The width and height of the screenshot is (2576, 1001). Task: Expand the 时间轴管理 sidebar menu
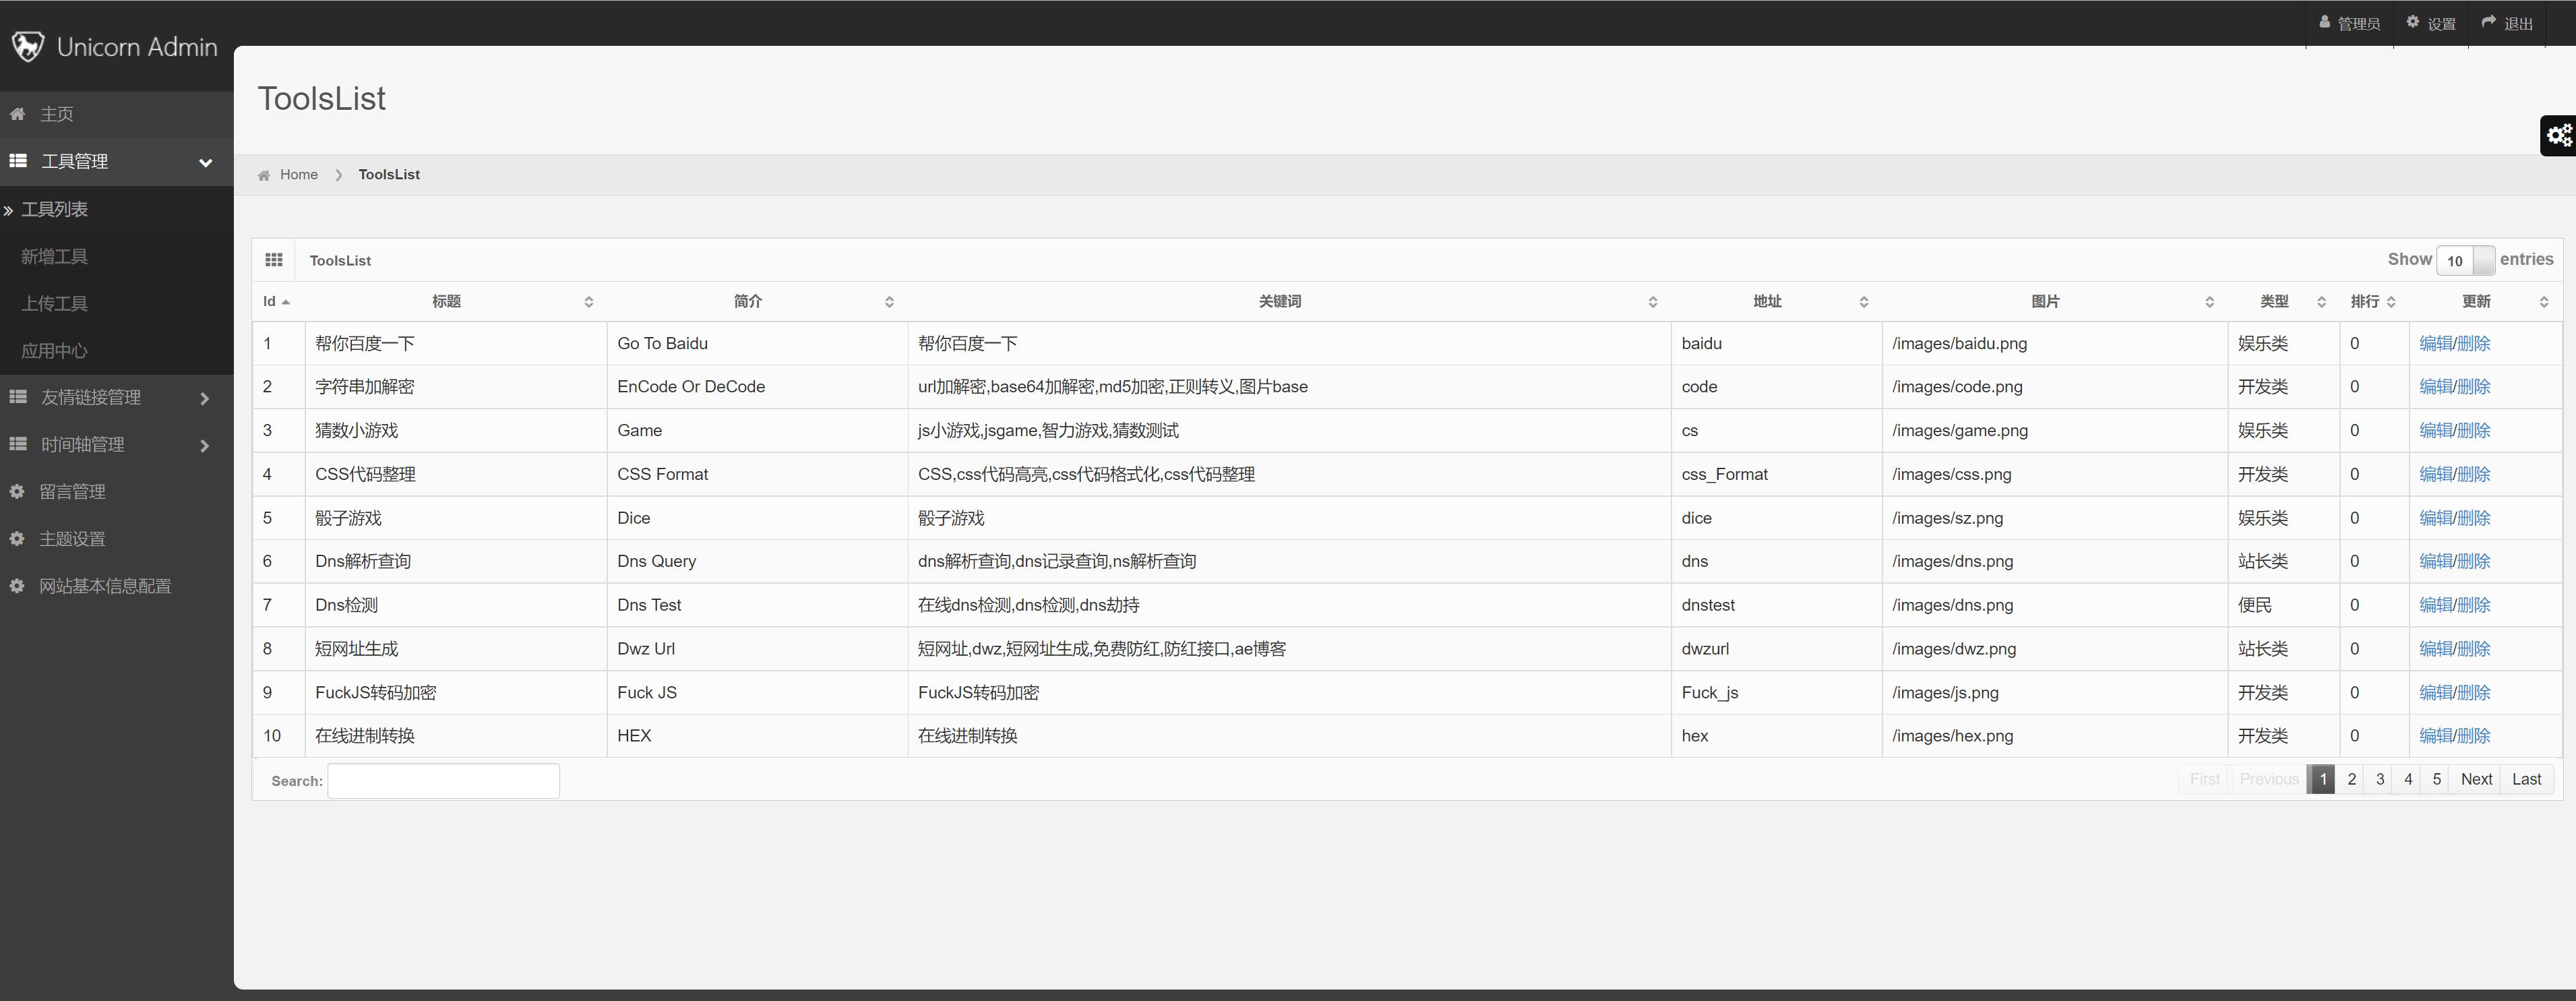82,444
